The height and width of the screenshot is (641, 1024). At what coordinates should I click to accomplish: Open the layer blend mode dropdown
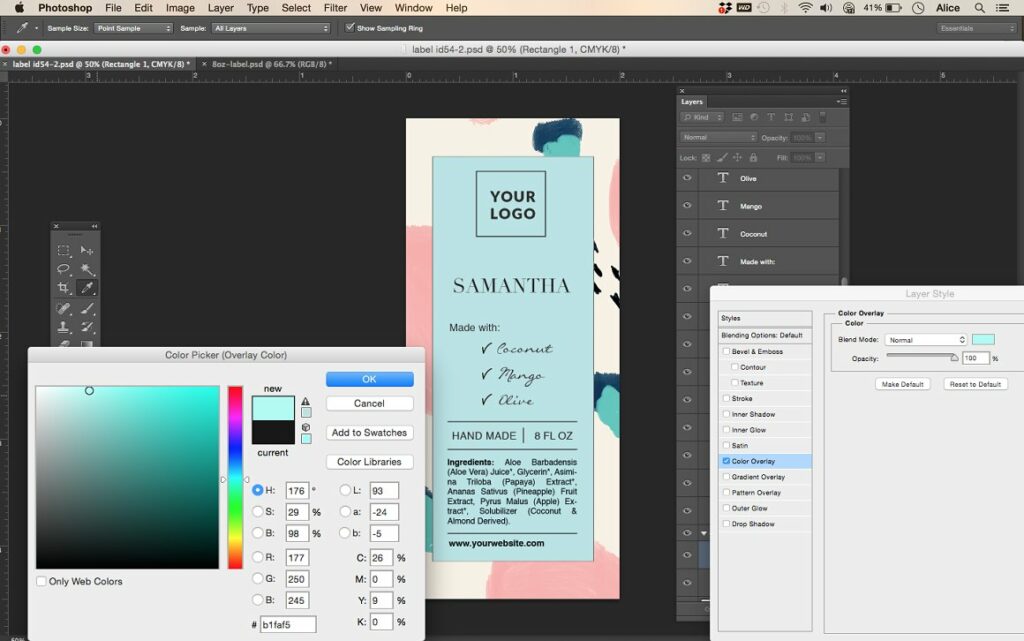pos(716,137)
